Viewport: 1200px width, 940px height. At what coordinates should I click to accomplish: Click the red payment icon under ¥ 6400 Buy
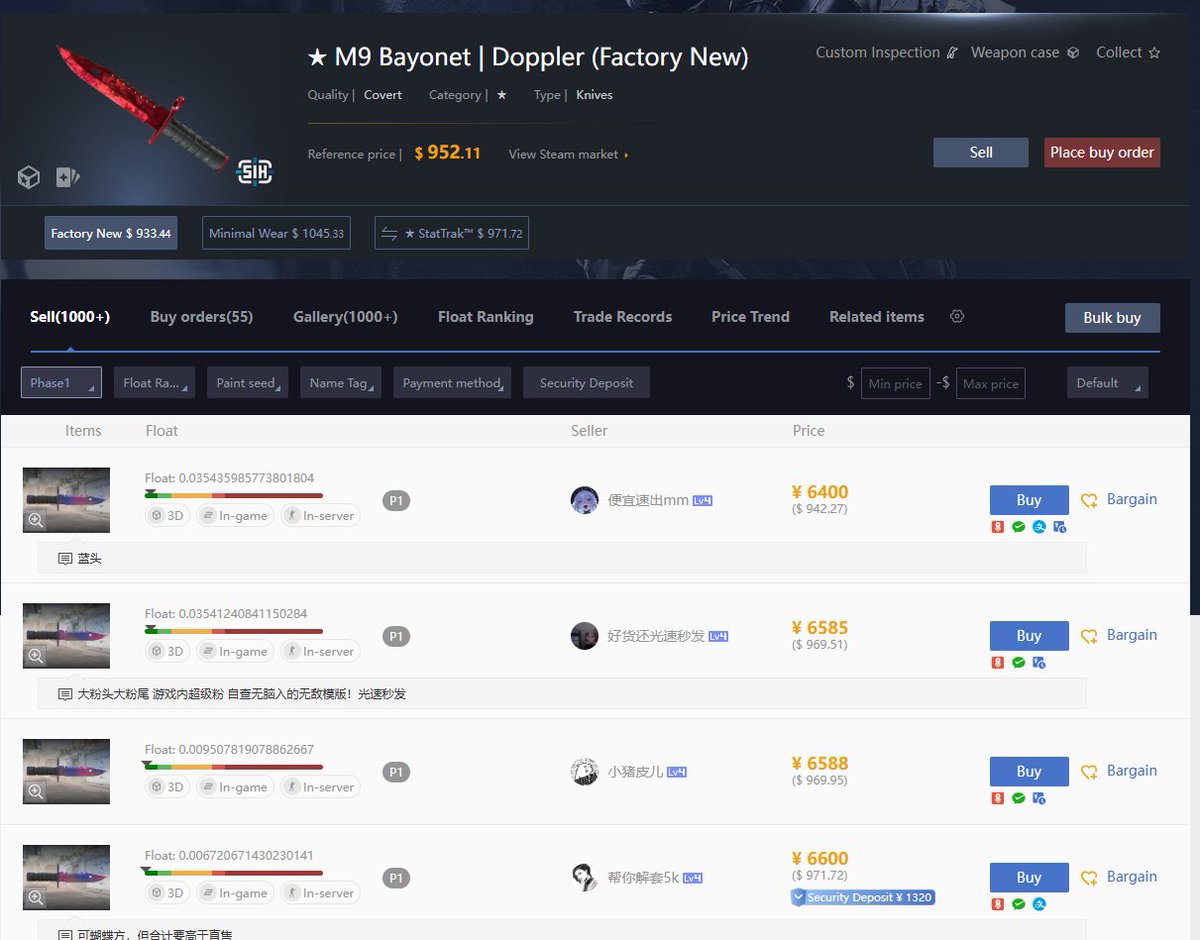997,526
